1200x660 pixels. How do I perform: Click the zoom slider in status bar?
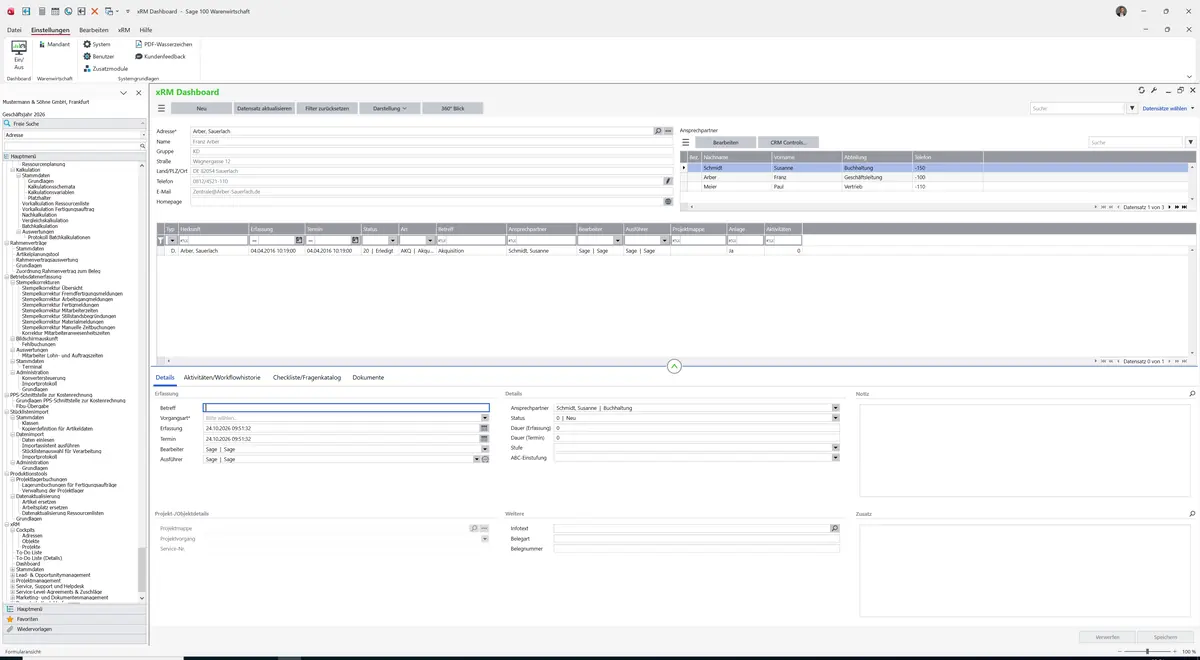pyautogui.click(x=1147, y=651)
